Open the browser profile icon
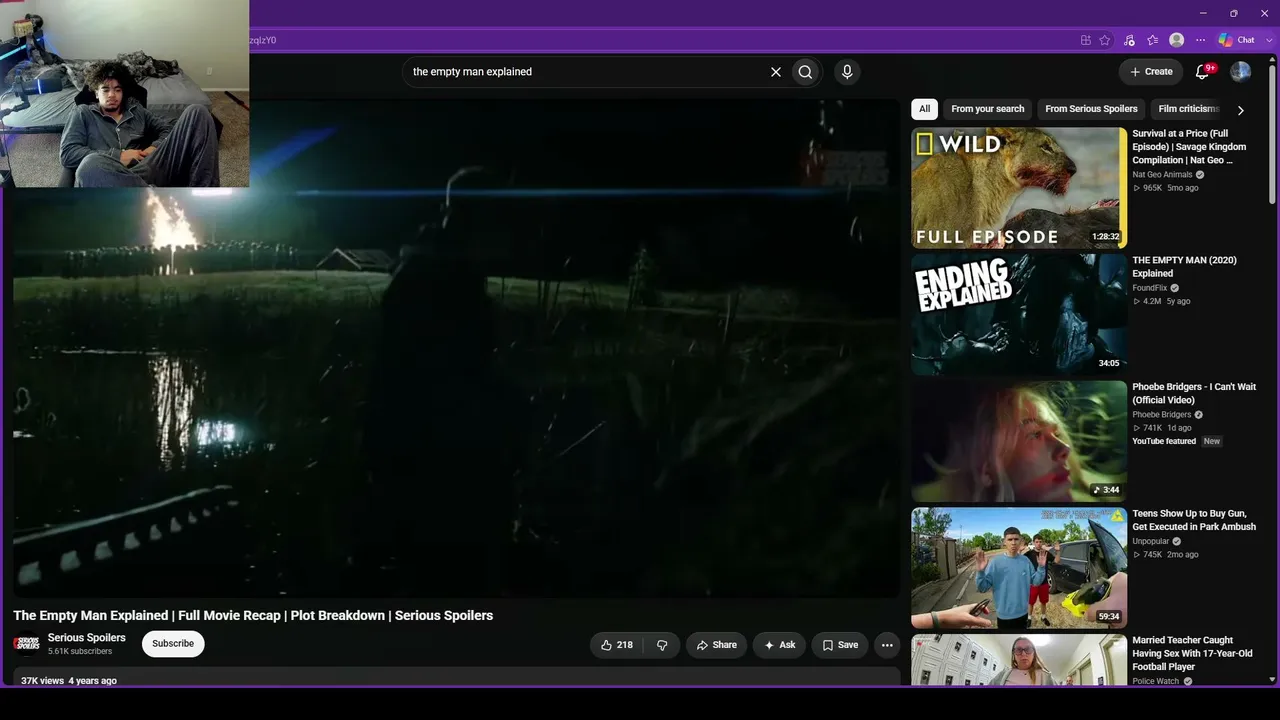1280x720 pixels. tap(1177, 40)
